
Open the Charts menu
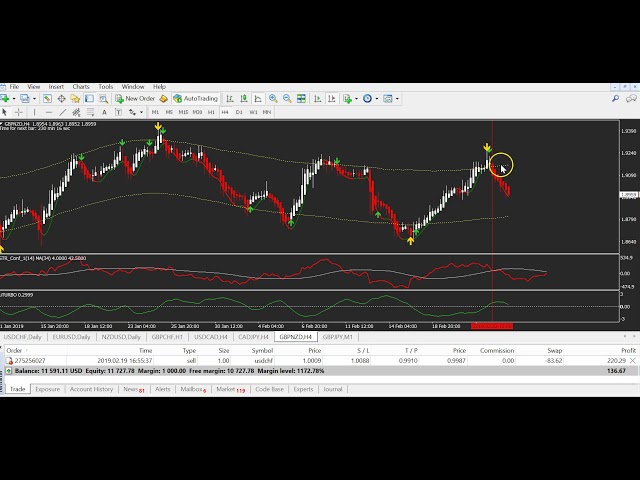[x=81, y=87]
